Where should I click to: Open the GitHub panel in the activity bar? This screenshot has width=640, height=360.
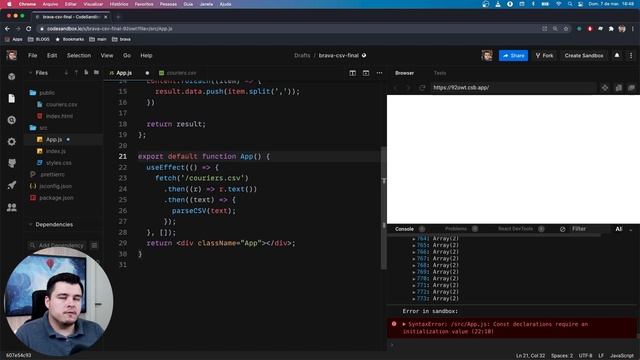[x=11, y=163]
